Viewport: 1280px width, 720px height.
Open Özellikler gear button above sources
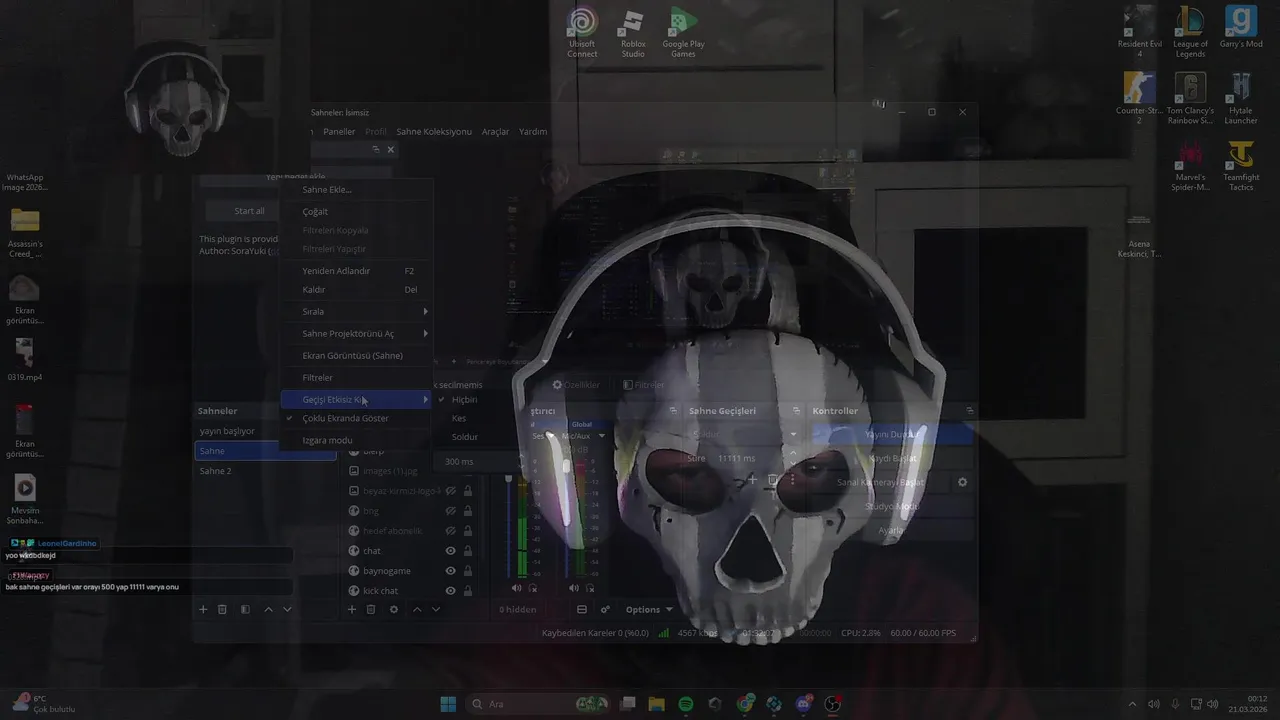[576, 385]
